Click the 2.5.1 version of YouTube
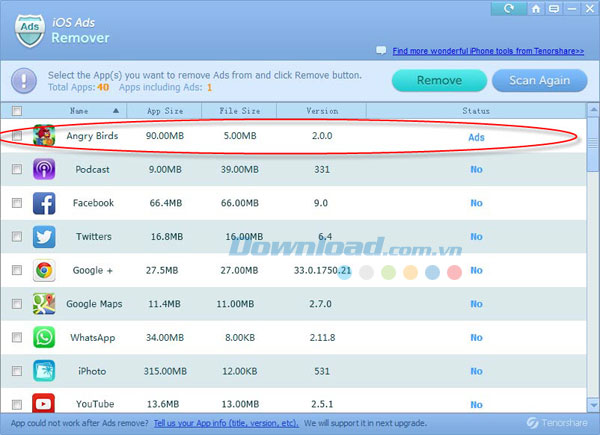Image resolution: width=600 pixels, height=435 pixels. [x=322, y=404]
